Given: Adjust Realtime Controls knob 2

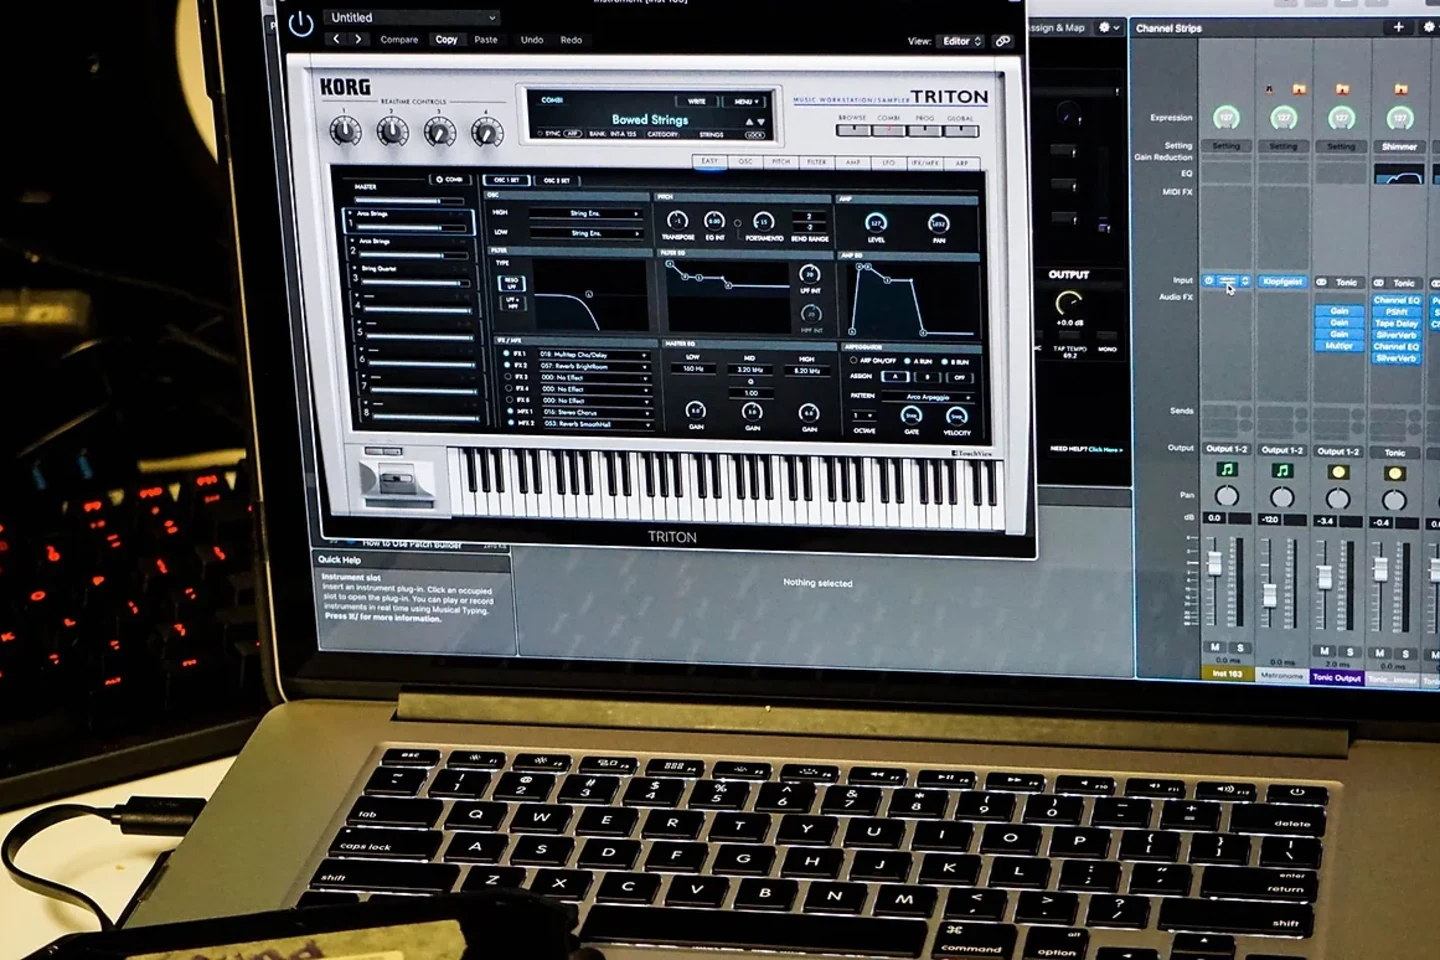Looking at the screenshot, I should point(392,131).
